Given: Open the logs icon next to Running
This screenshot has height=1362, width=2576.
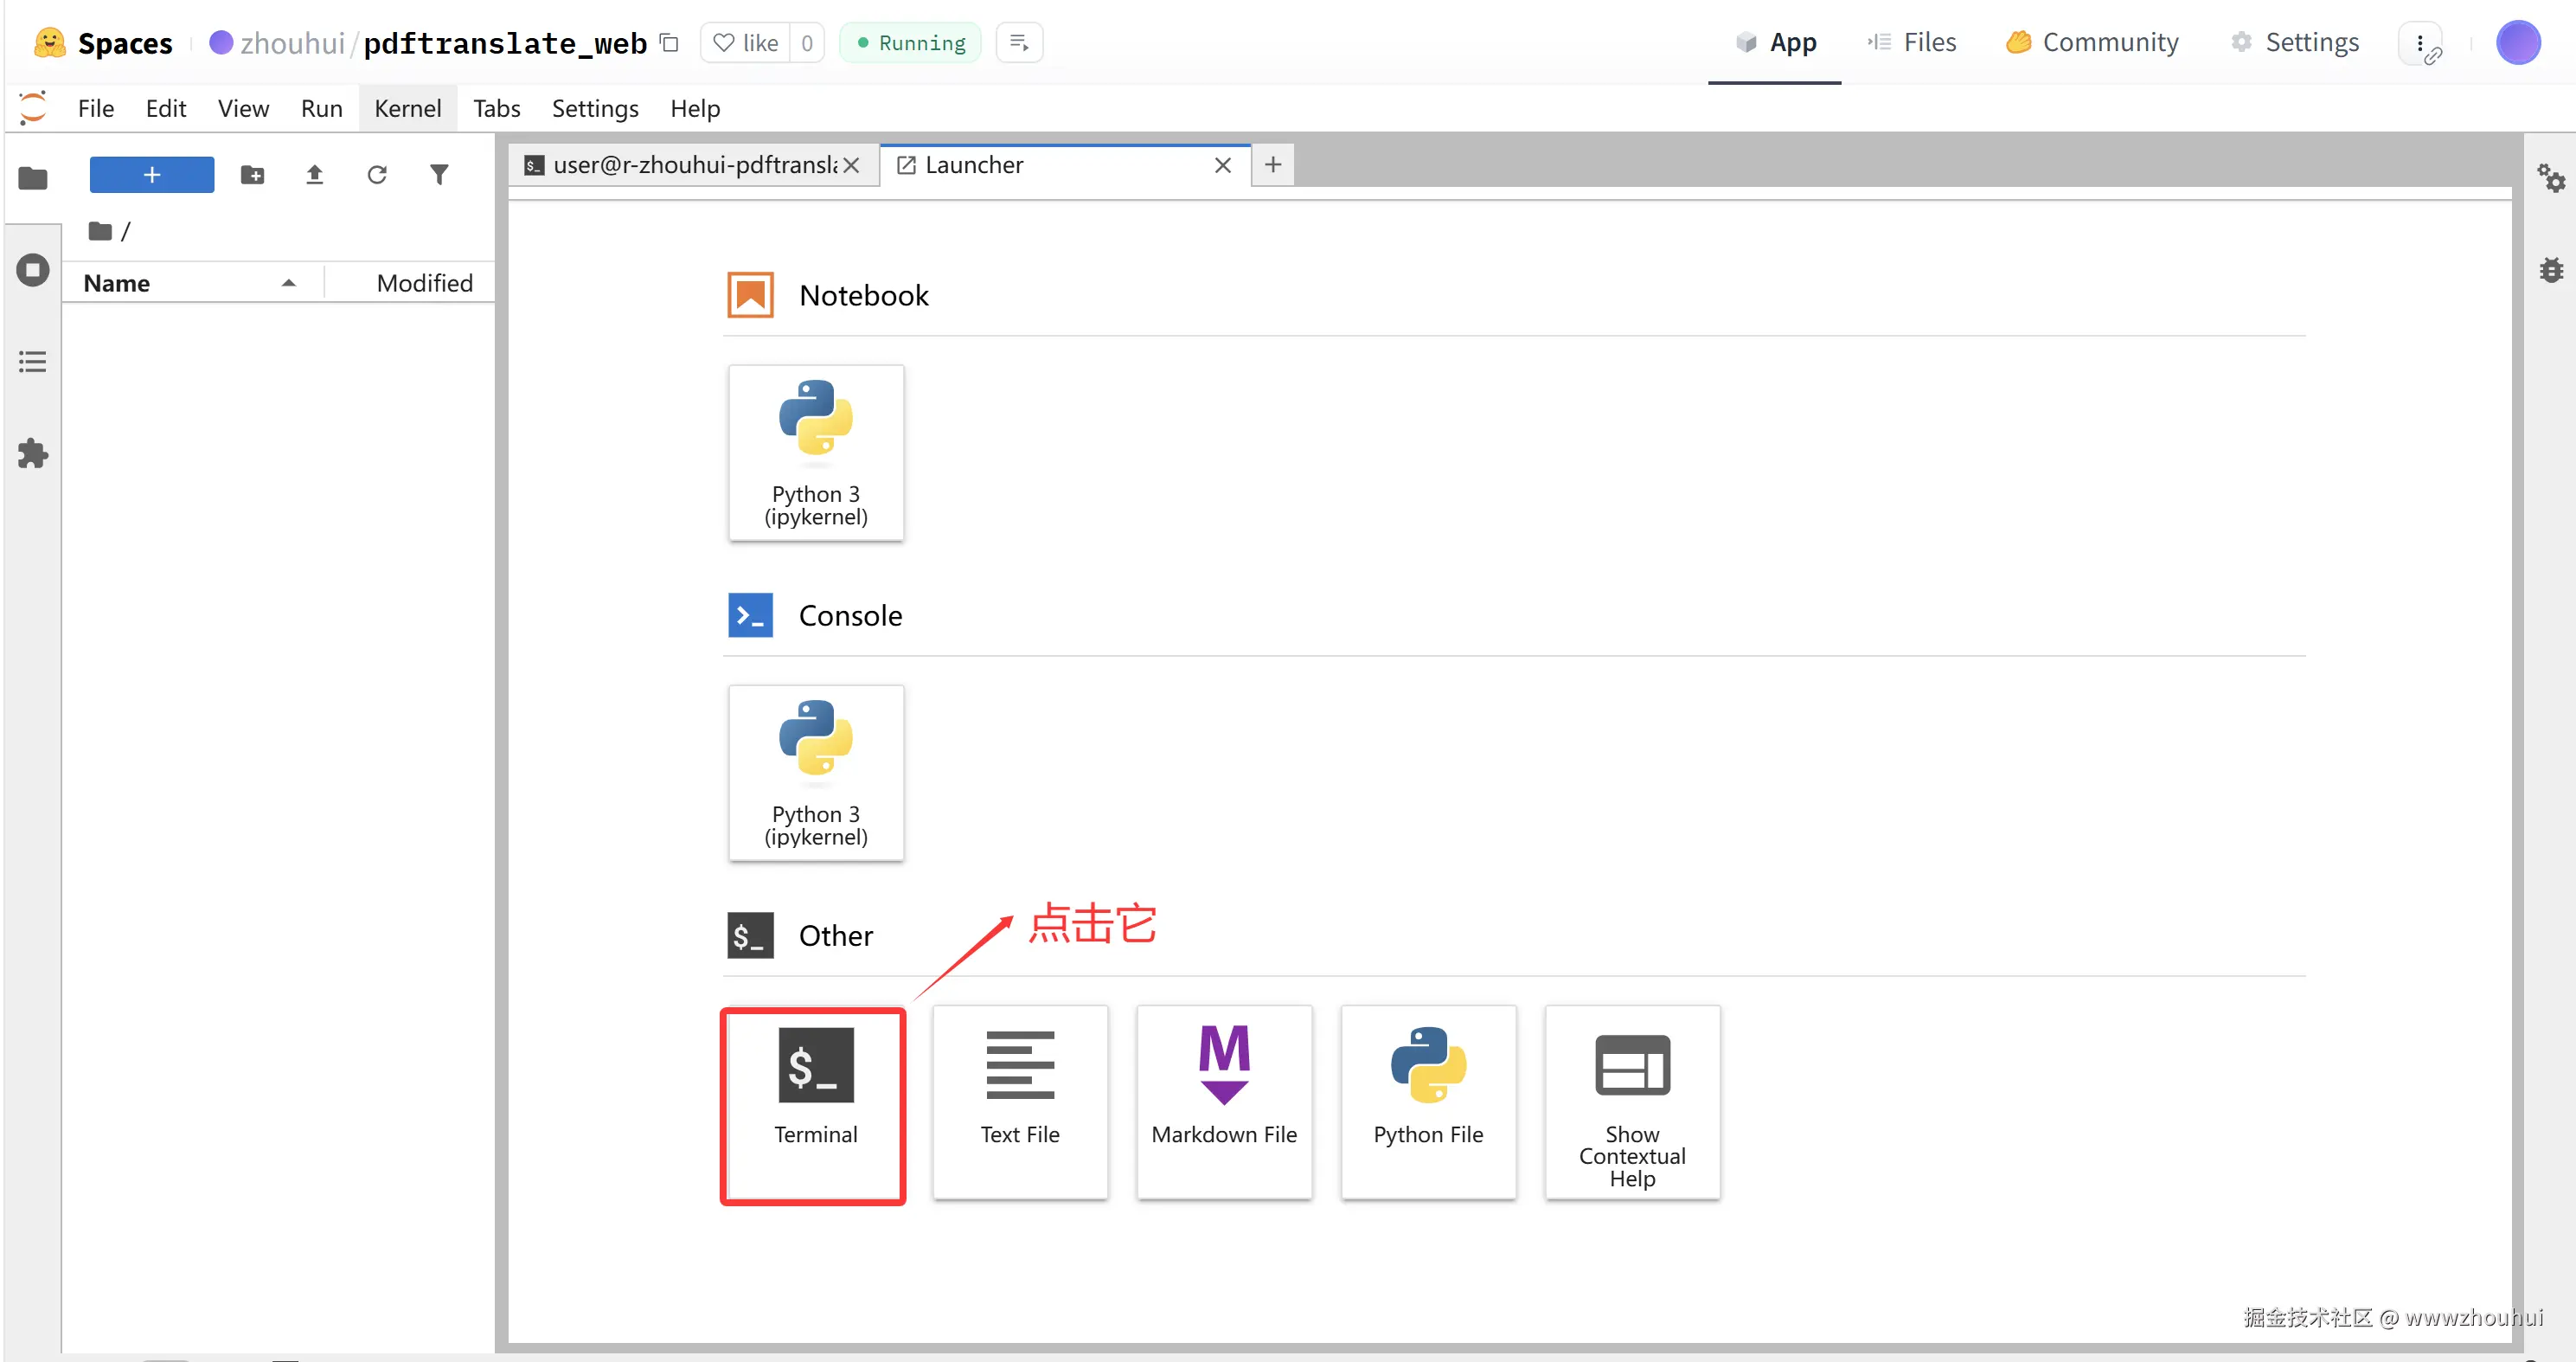Looking at the screenshot, I should (x=1019, y=43).
